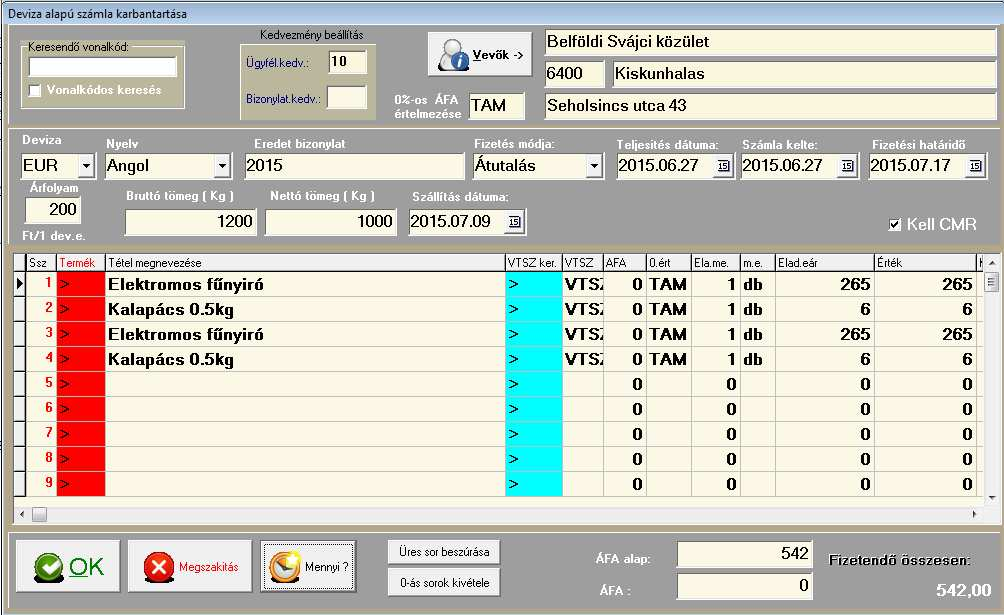Click the Árfolyam field showing 200
This screenshot has height=615, width=1004.
click(53, 209)
